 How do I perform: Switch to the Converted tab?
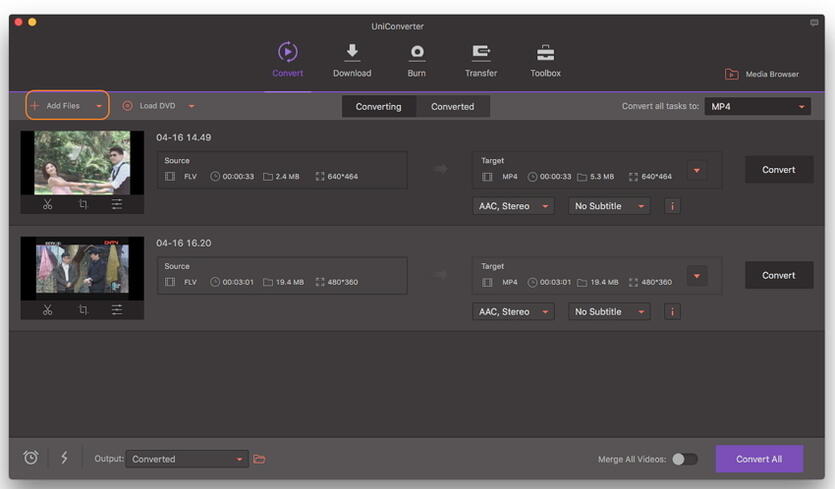[x=453, y=107]
